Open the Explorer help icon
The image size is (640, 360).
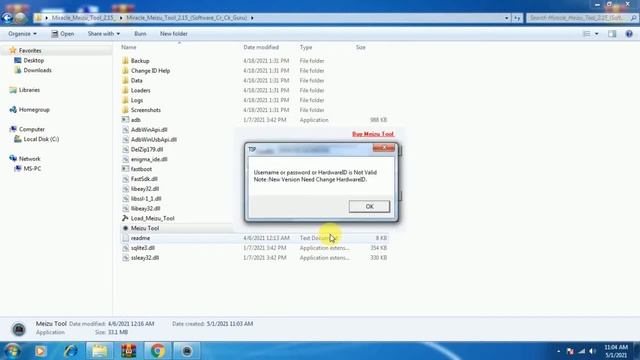[x=629, y=34]
